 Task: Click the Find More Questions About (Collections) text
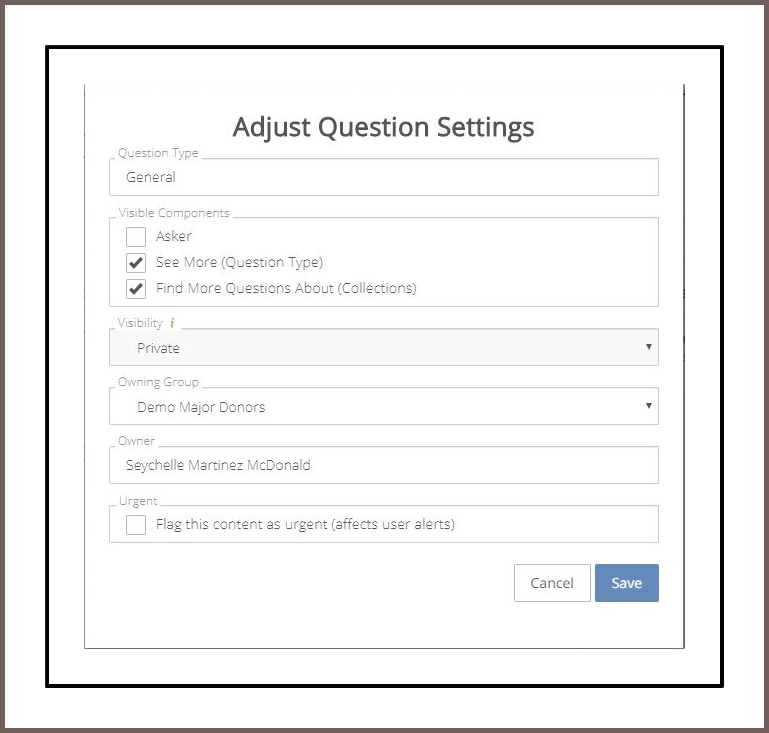click(x=286, y=288)
